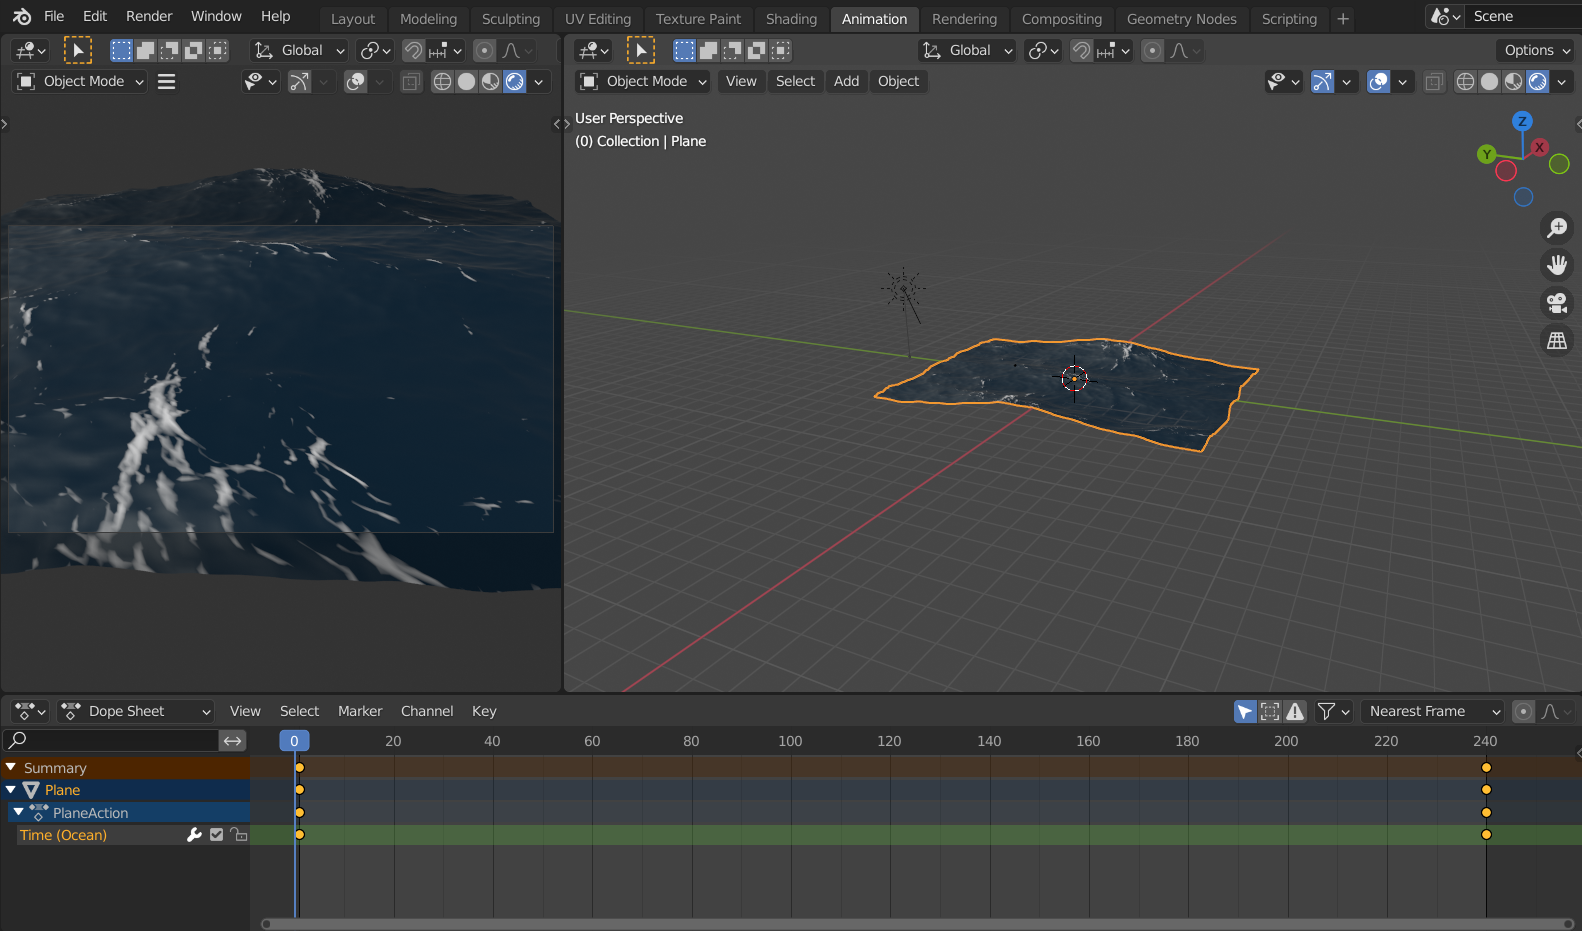Switch to the Shading workspace tab
This screenshot has width=1582, height=931.
point(791,19)
